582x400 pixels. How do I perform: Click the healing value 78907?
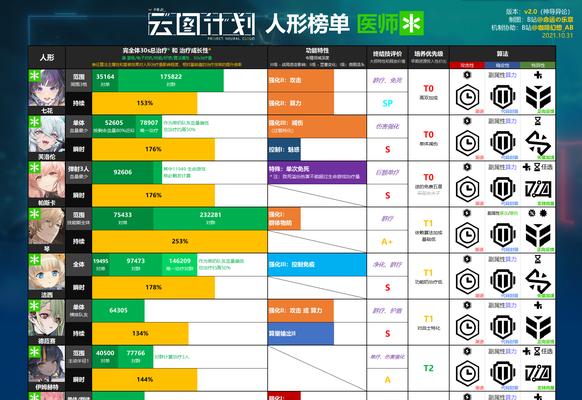click(149, 122)
